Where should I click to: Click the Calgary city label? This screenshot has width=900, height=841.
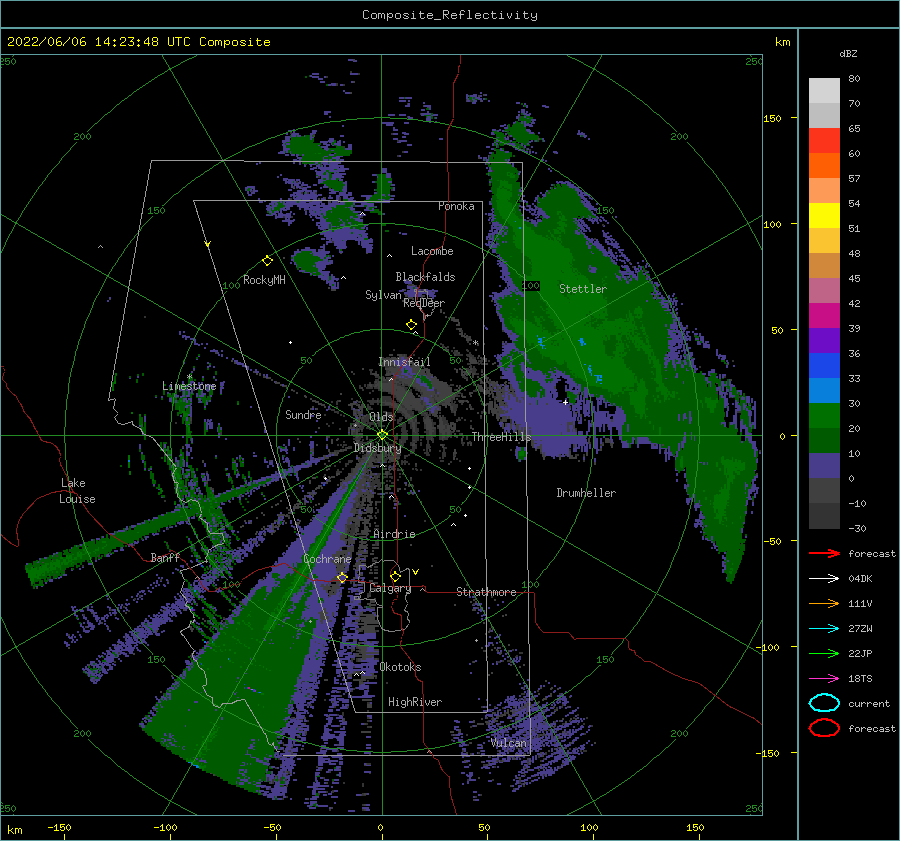[390, 588]
